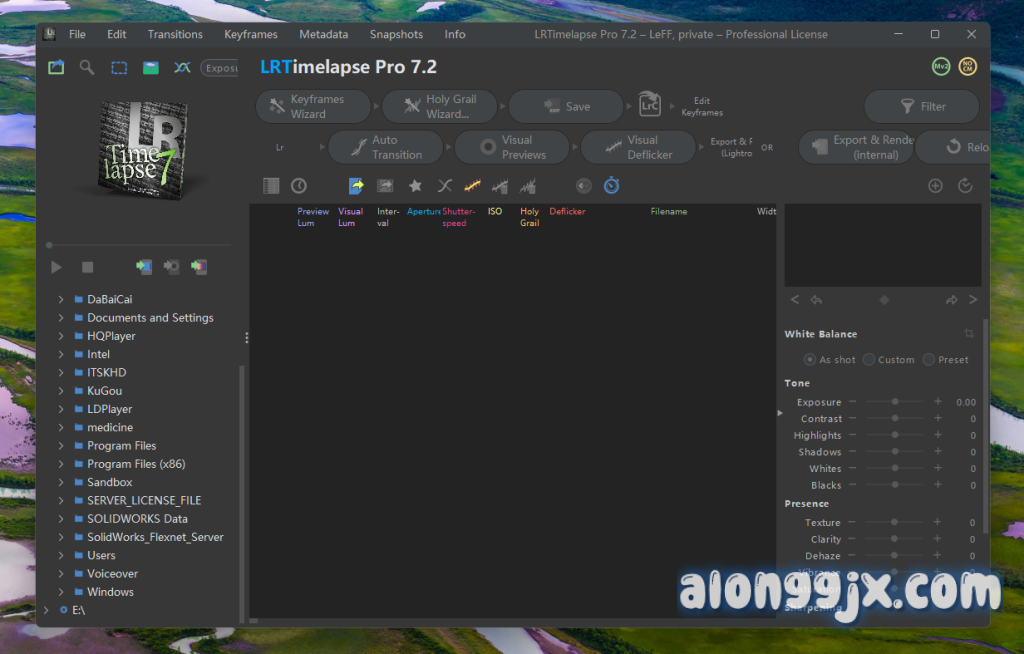Viewport: 1024px width, 654px height.
Task: Select the Preset white balance option
Action: pos(929,360)
